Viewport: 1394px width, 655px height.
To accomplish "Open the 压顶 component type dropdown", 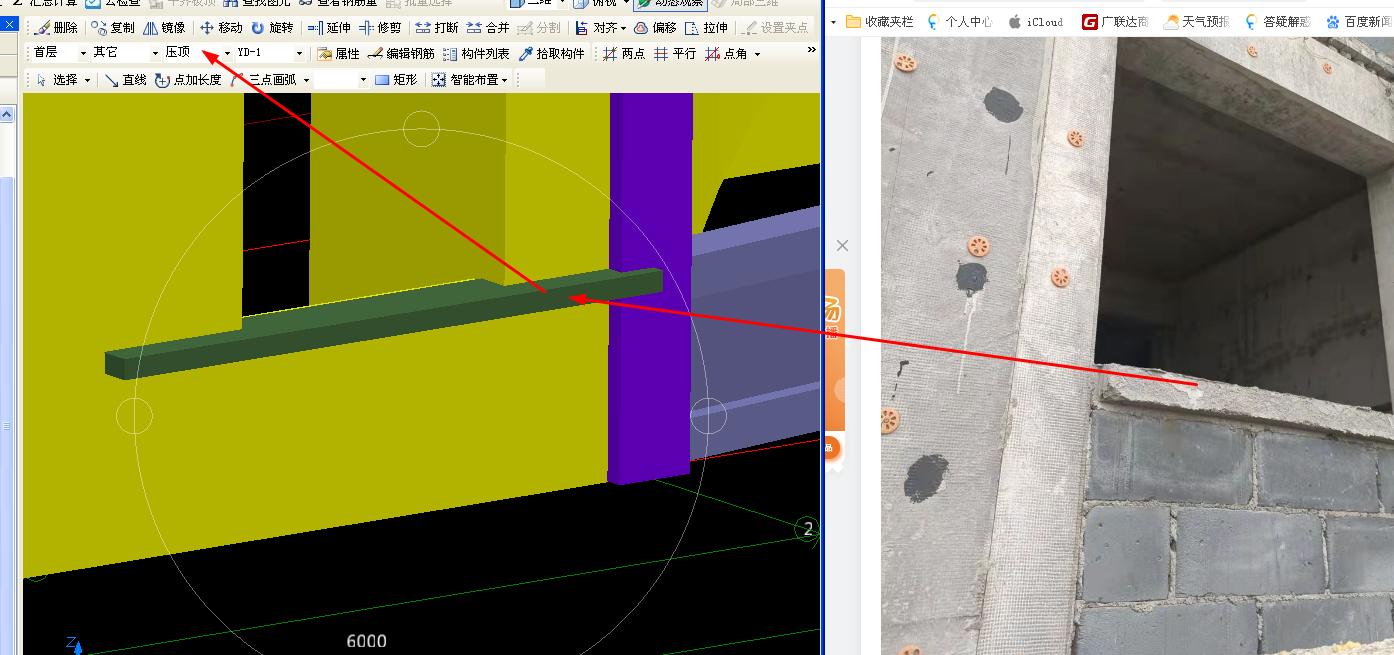I will (x=197, y=53).
